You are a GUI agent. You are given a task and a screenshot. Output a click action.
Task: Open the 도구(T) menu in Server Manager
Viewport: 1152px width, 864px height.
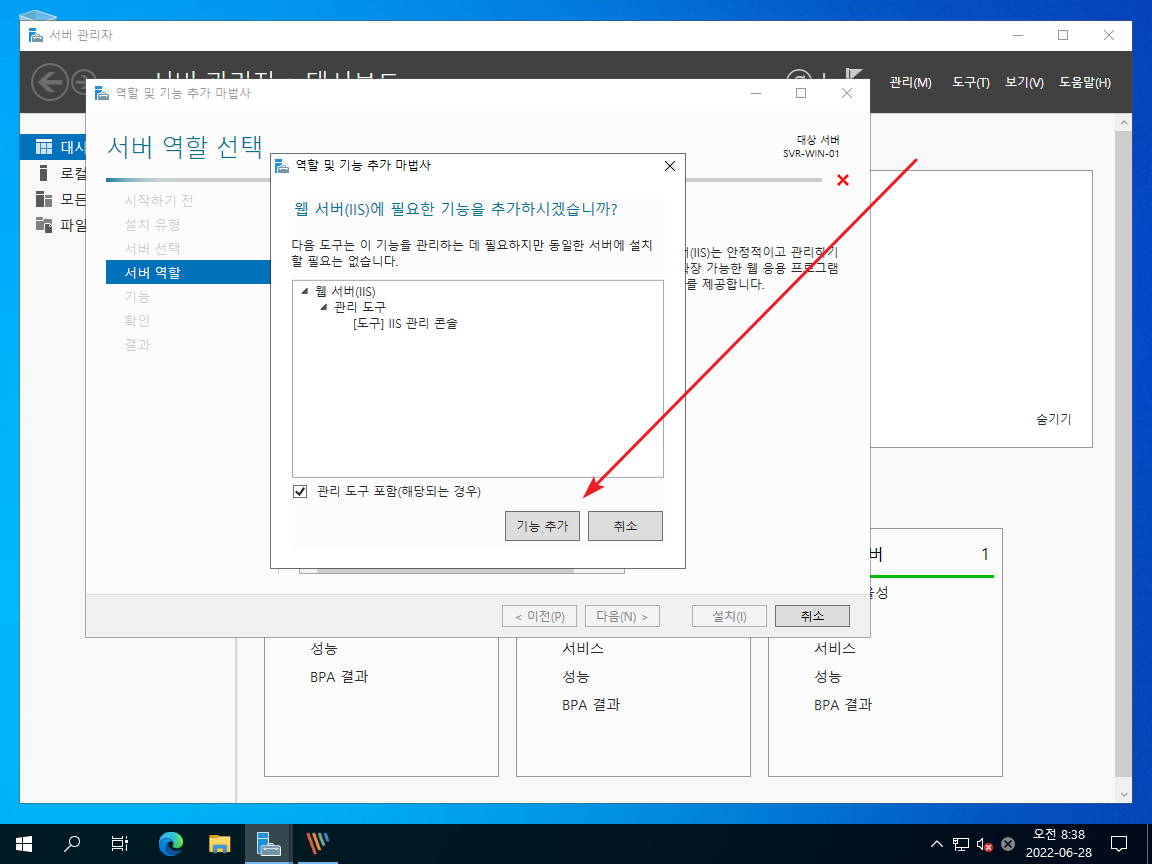tap(971, 82)
